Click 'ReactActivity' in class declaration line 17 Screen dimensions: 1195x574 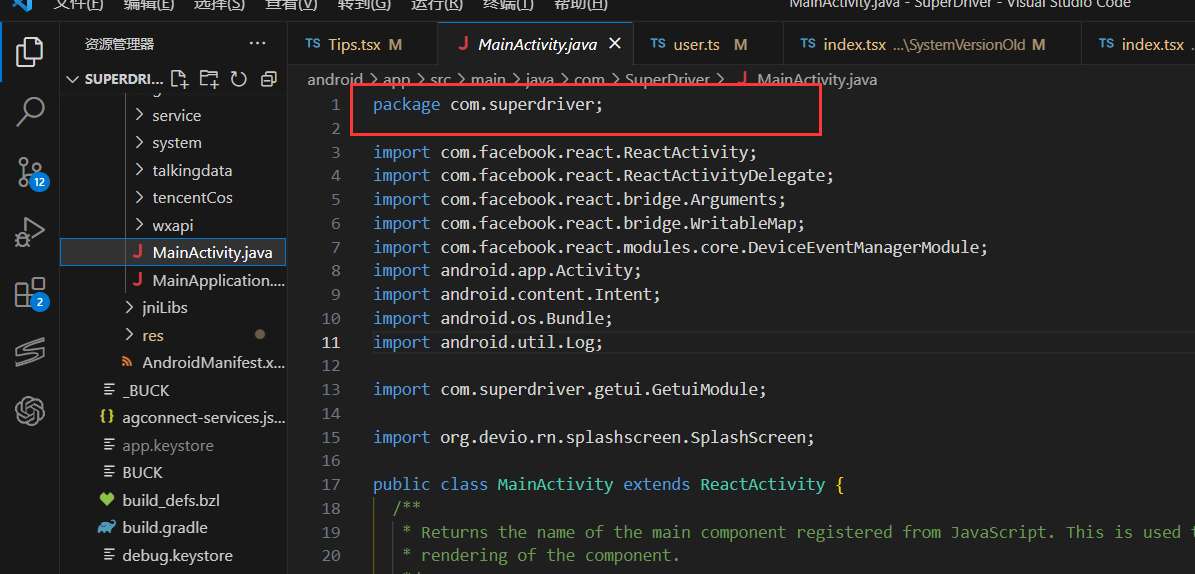pyautogui.click(x=762, y=484)
